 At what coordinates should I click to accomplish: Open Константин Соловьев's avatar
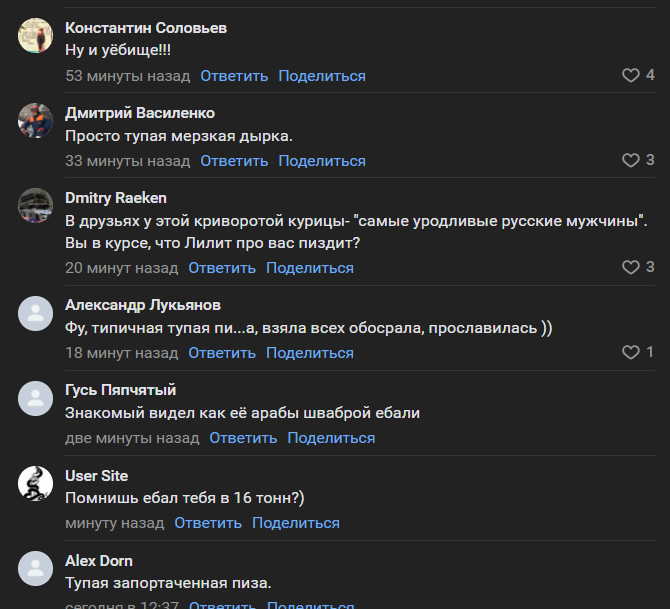click(35, 35)
